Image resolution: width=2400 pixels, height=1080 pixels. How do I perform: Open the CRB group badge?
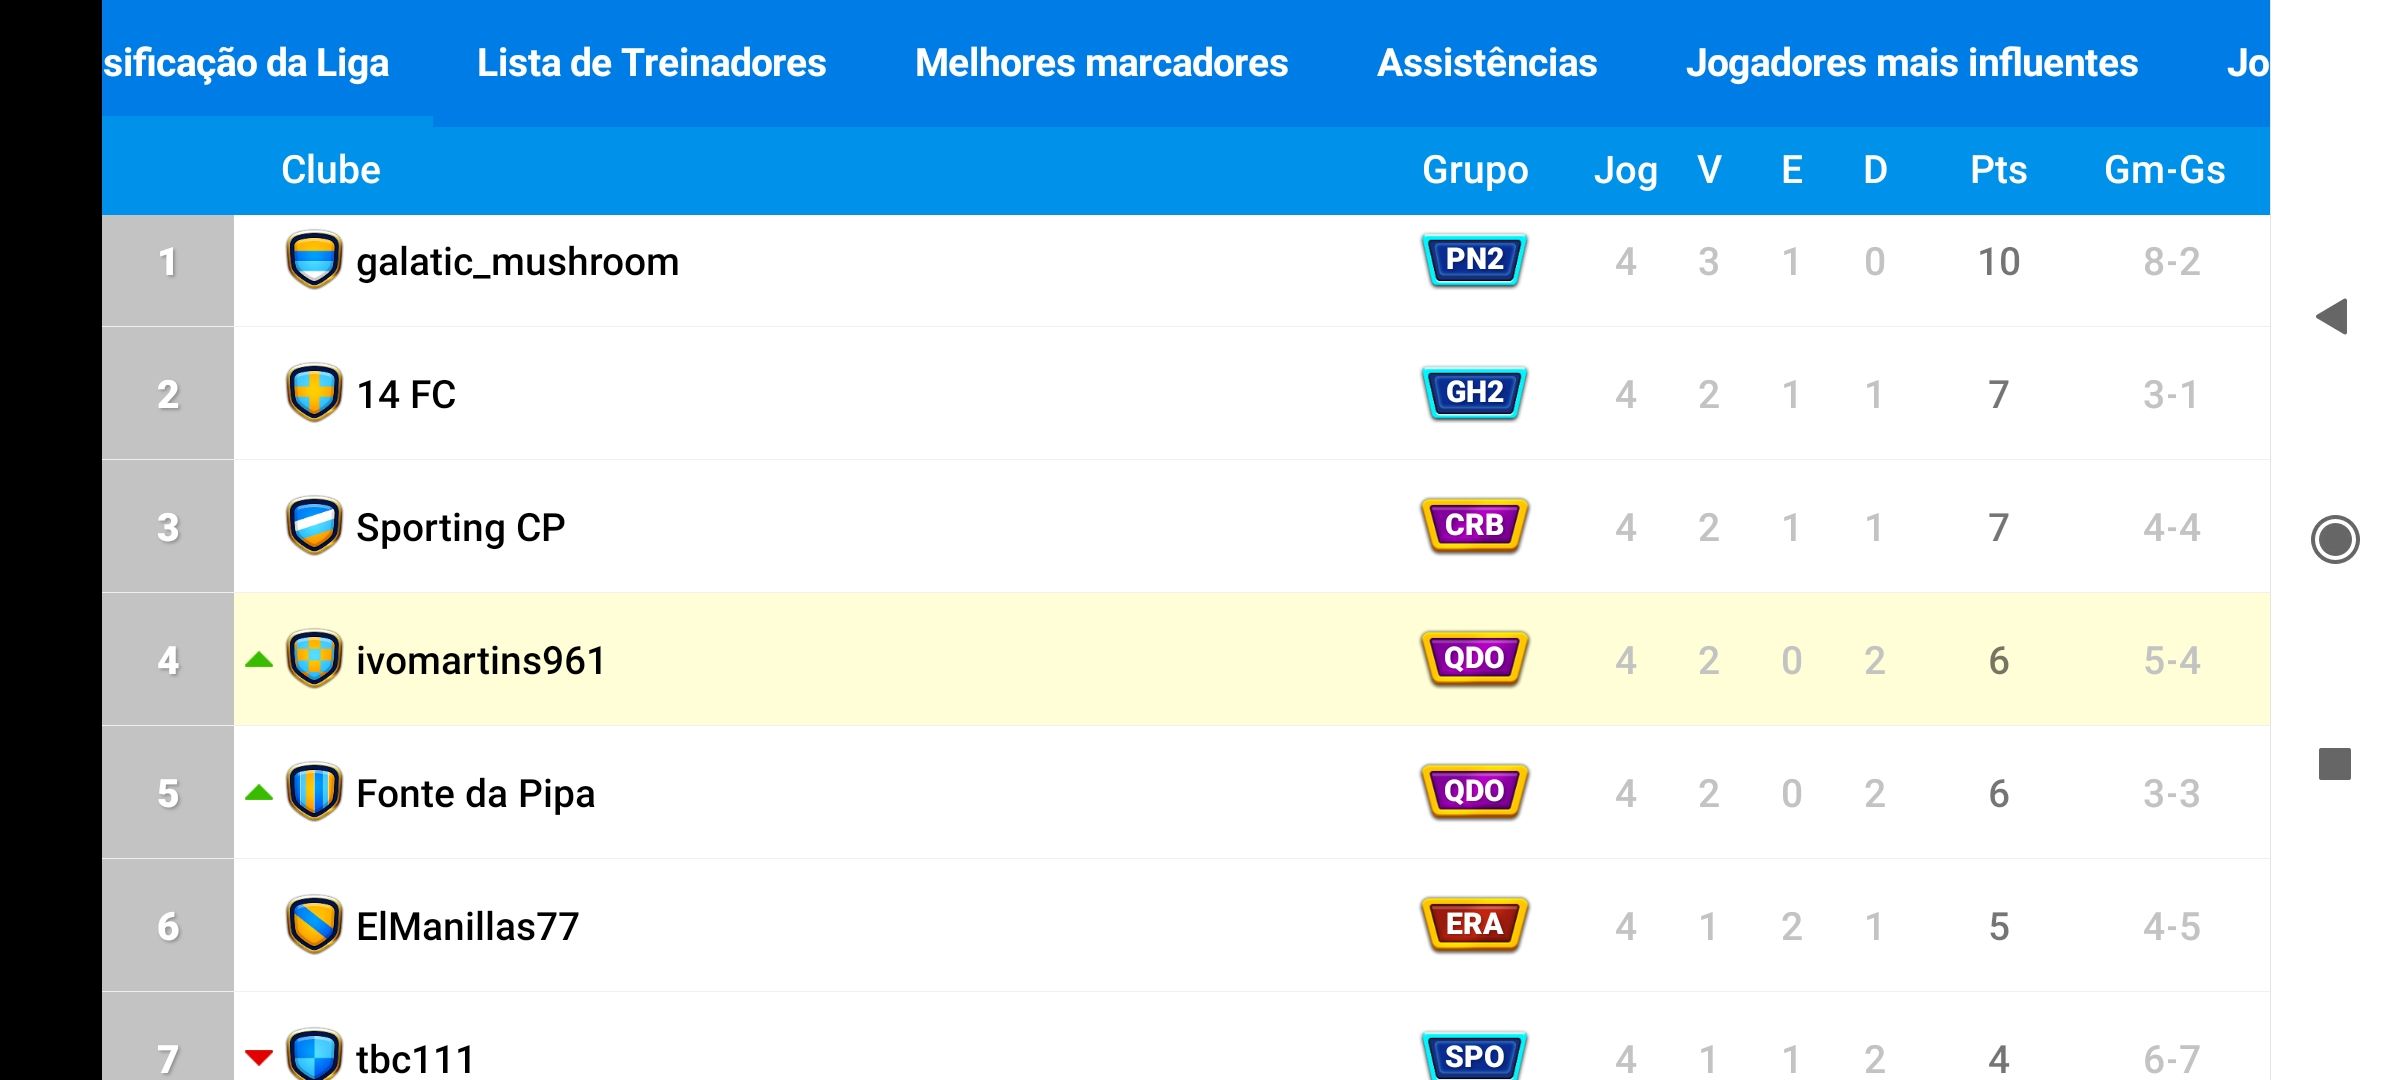tap(1474, 526)
